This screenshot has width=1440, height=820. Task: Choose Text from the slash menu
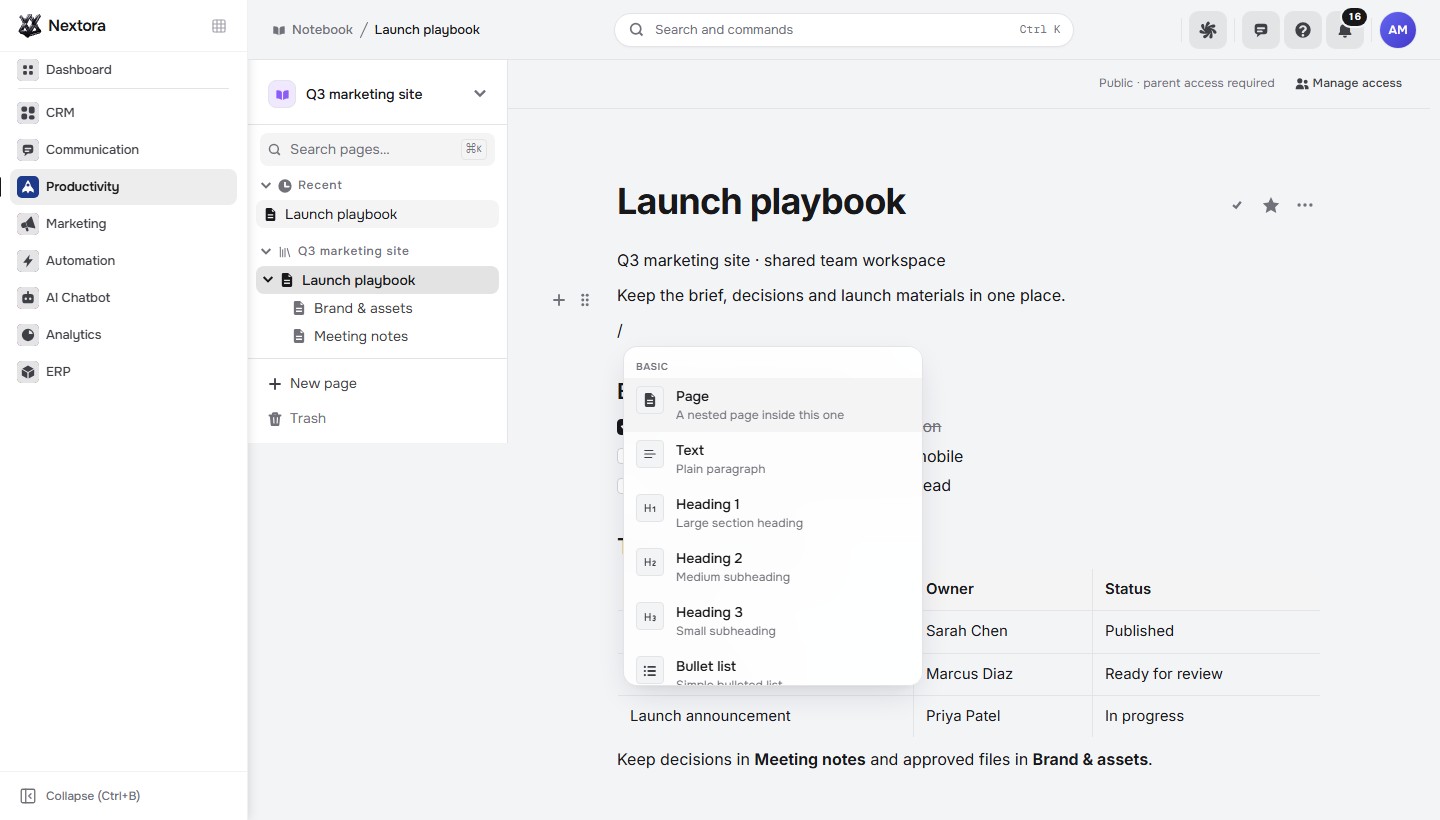click(772, 459)
